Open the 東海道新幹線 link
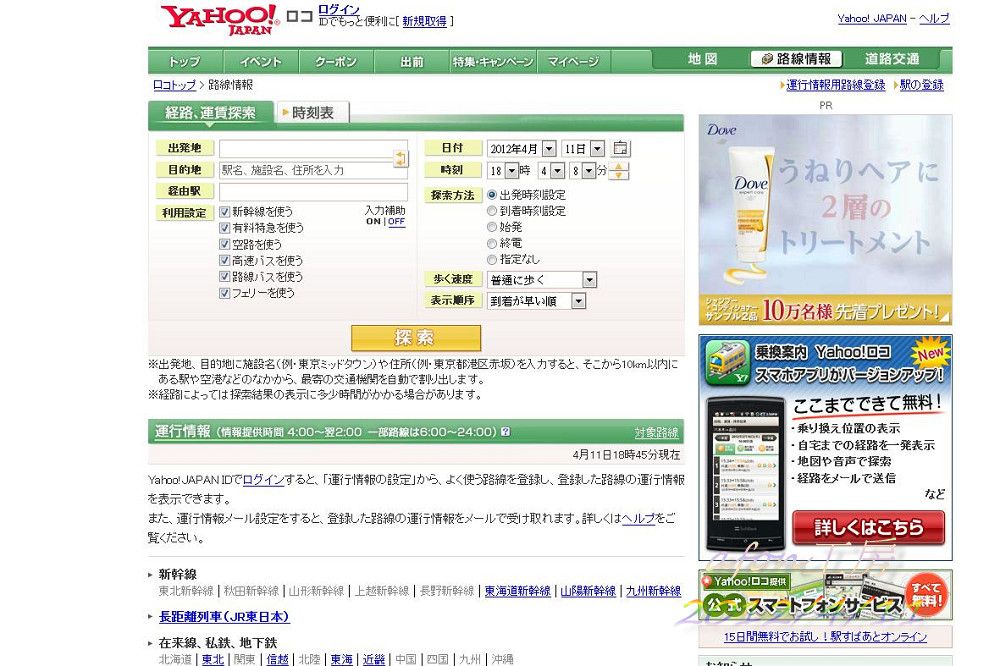 click(517, 591)
